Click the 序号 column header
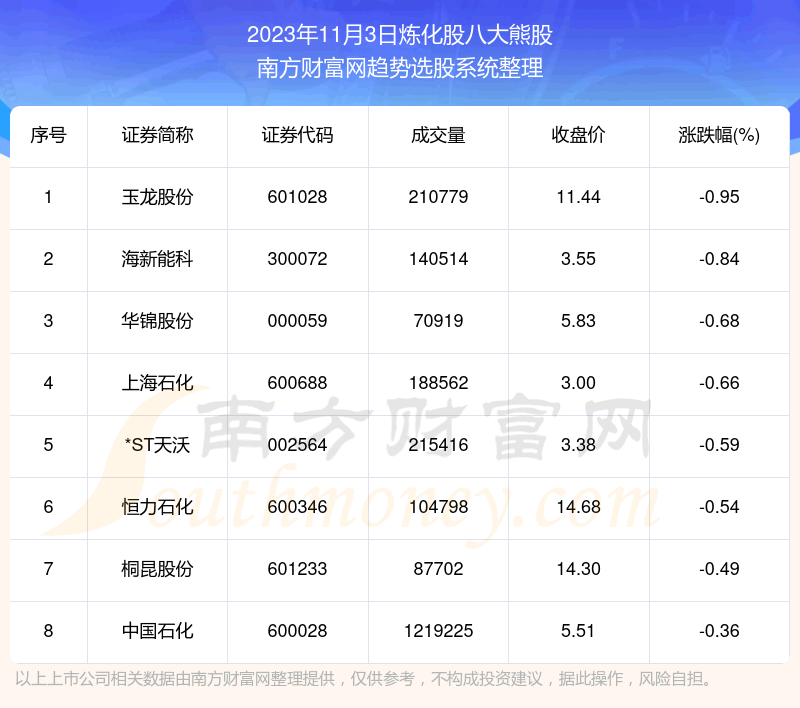Viewport: 800px width, 708px height. pos(48,135)
